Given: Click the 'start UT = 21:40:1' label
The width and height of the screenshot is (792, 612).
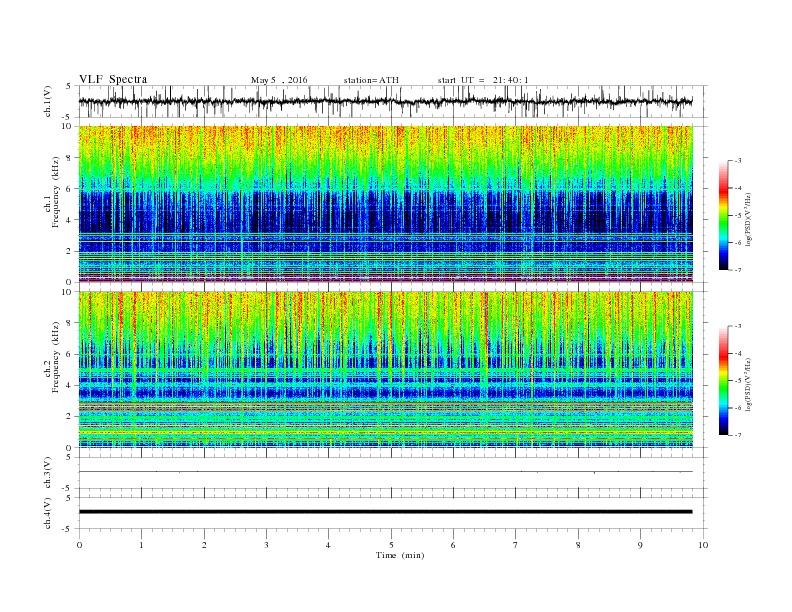Looking at the screenshot, I should click(483, 80).
